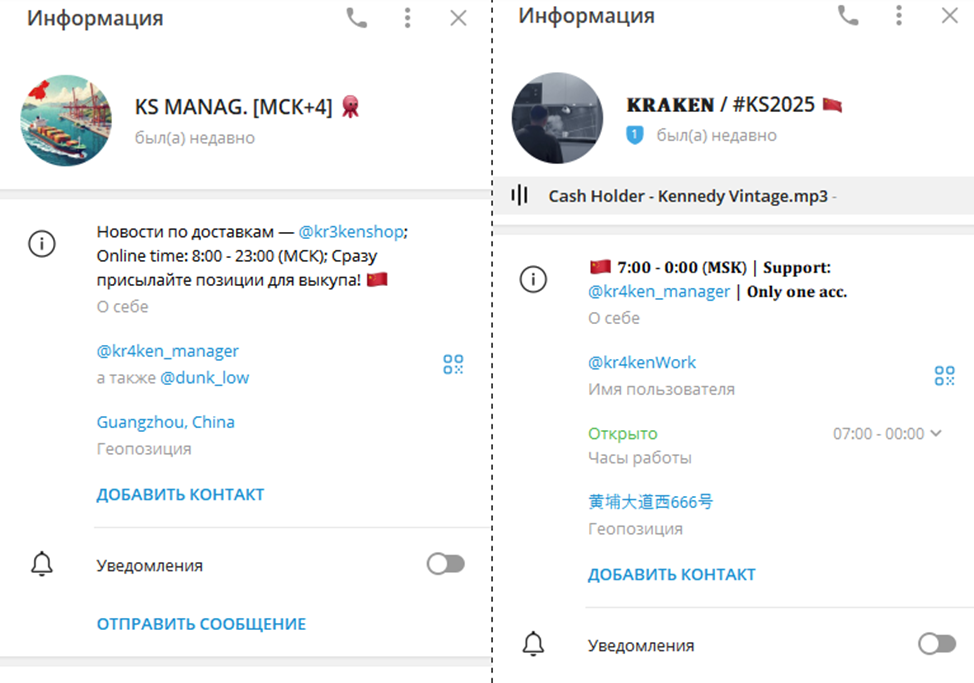974x683 pixels.
Task: Click ДОБАВИТЬ КОНТАКТ in KS MANAG. panel
Action: (x=180, y=494)
